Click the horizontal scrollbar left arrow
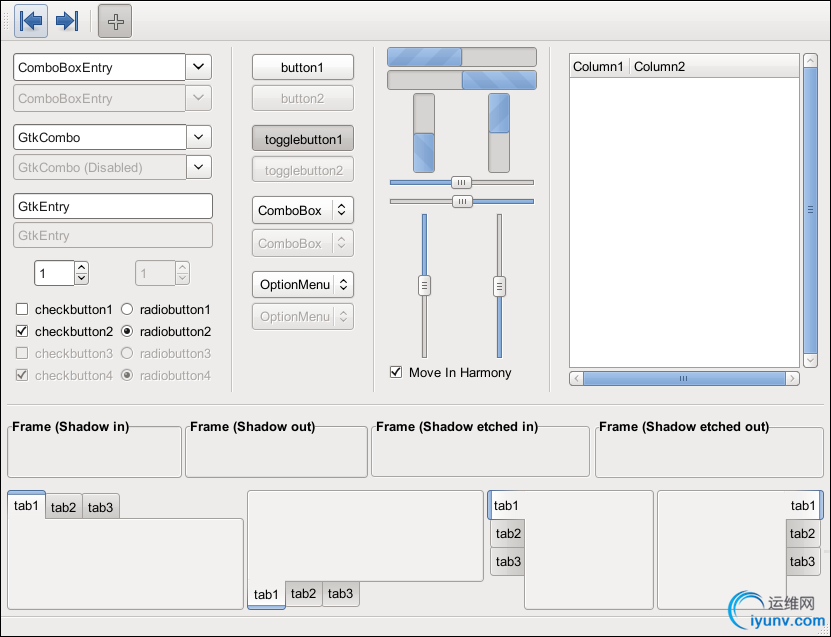831x637 pixels. click(577, 378)
